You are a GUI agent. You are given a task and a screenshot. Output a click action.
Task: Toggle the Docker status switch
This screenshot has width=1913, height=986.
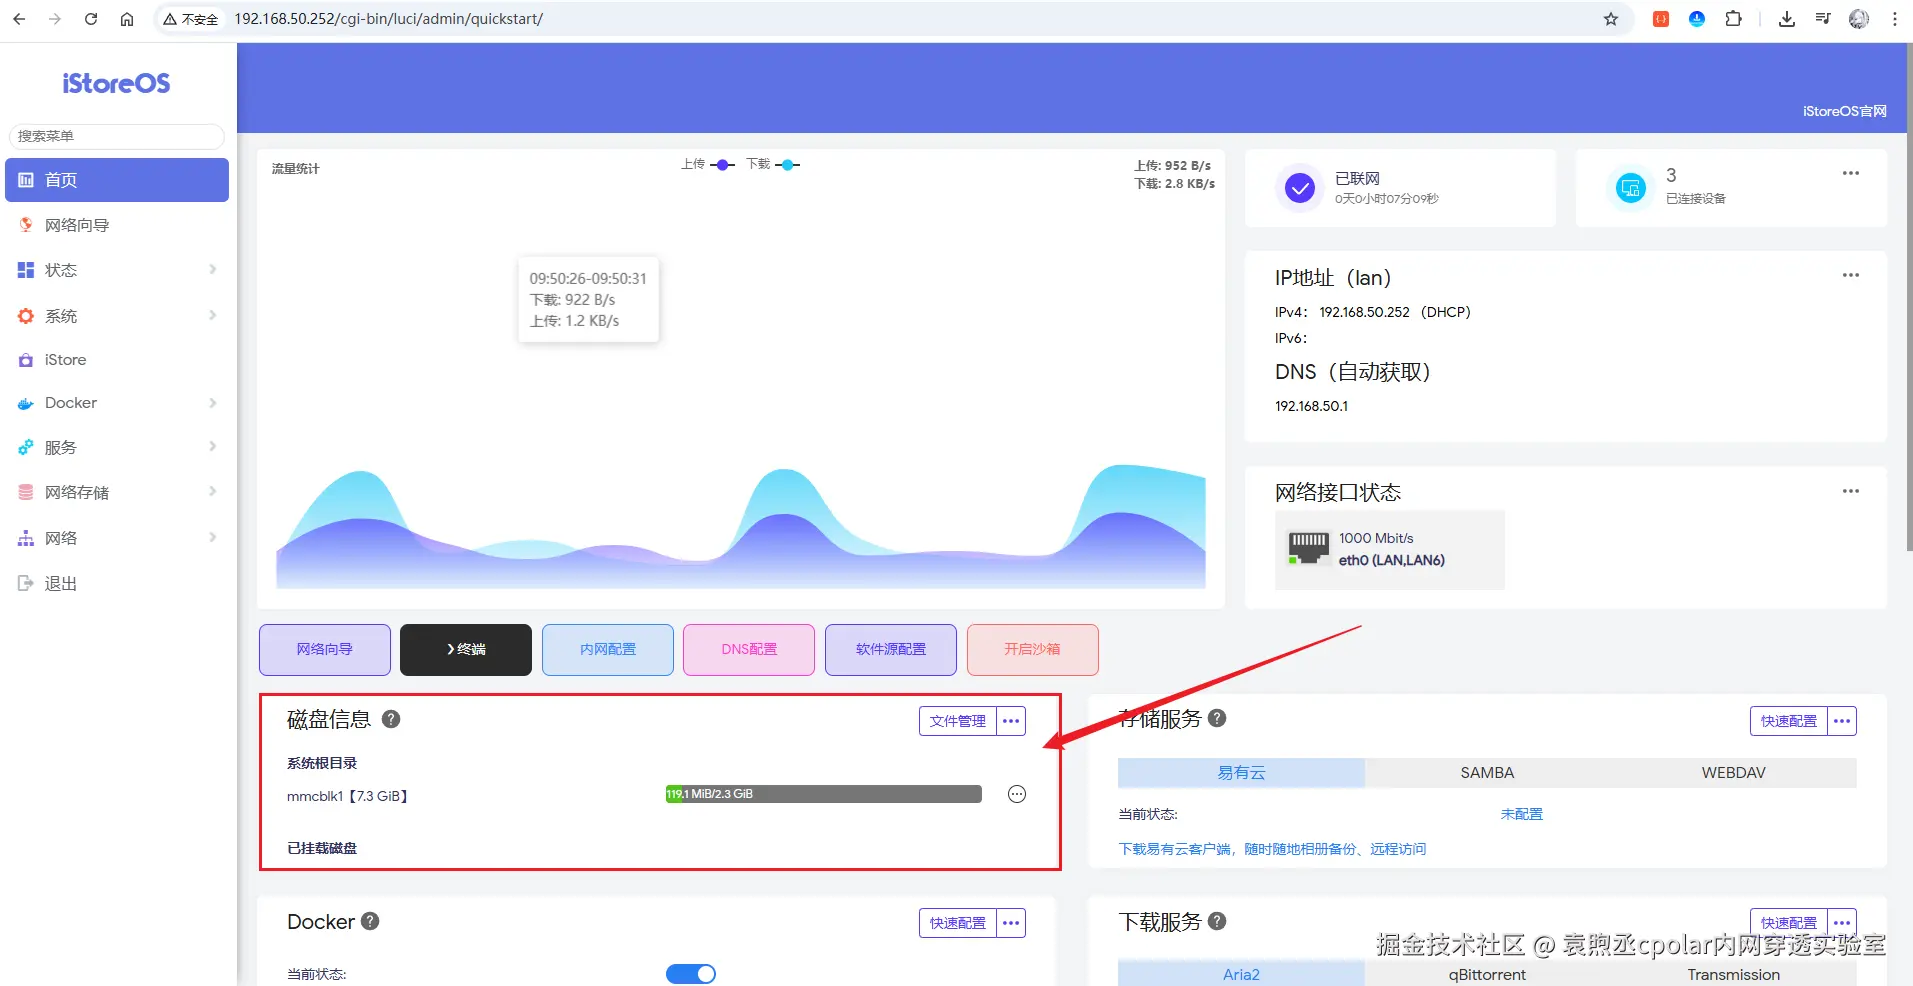691,974
